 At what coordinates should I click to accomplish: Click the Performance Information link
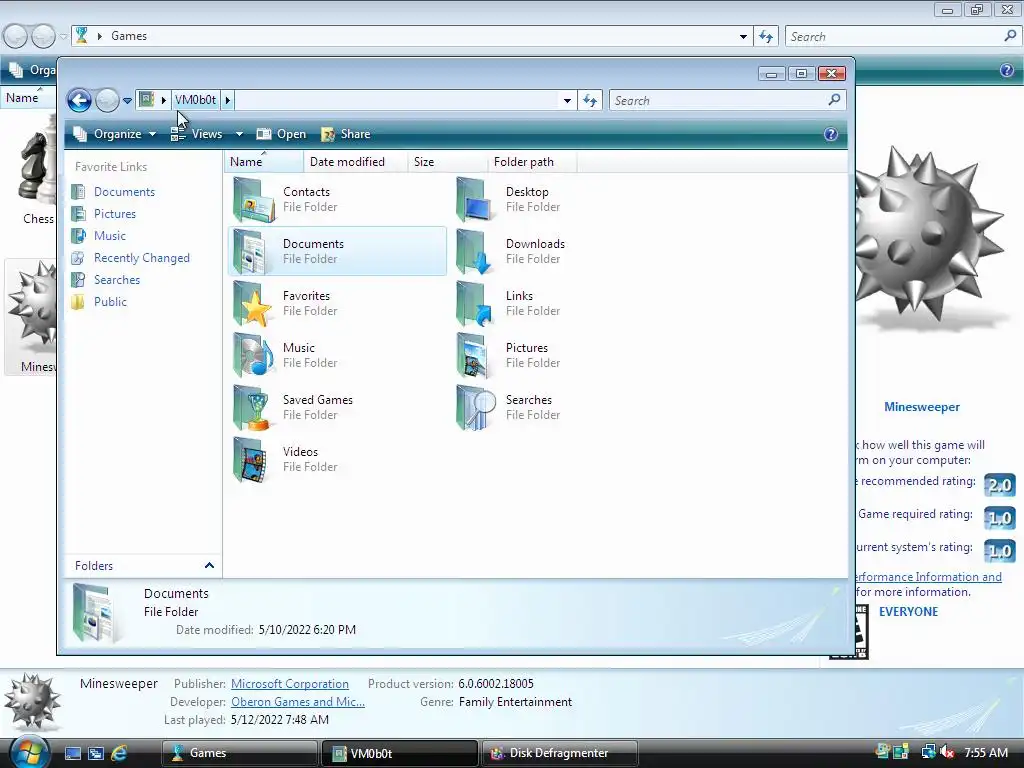[928, 577]
